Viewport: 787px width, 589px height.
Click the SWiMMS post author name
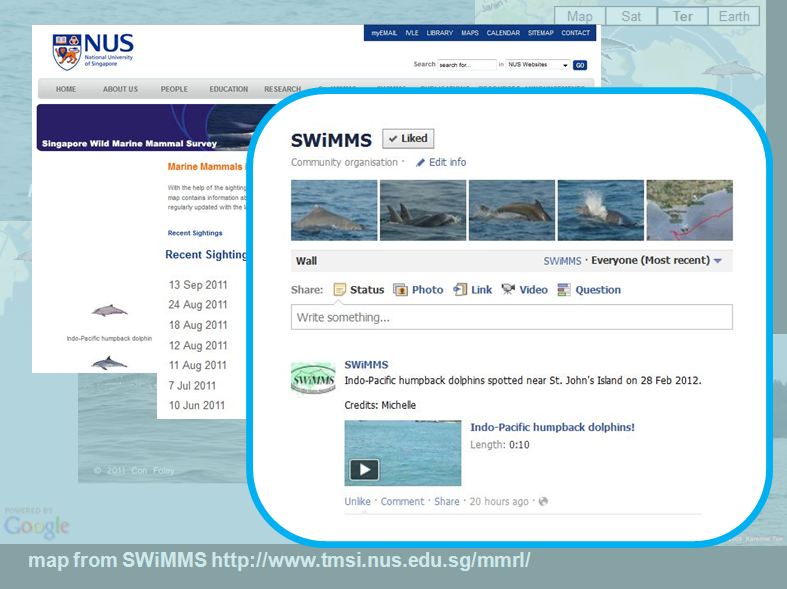click(366, 365)
